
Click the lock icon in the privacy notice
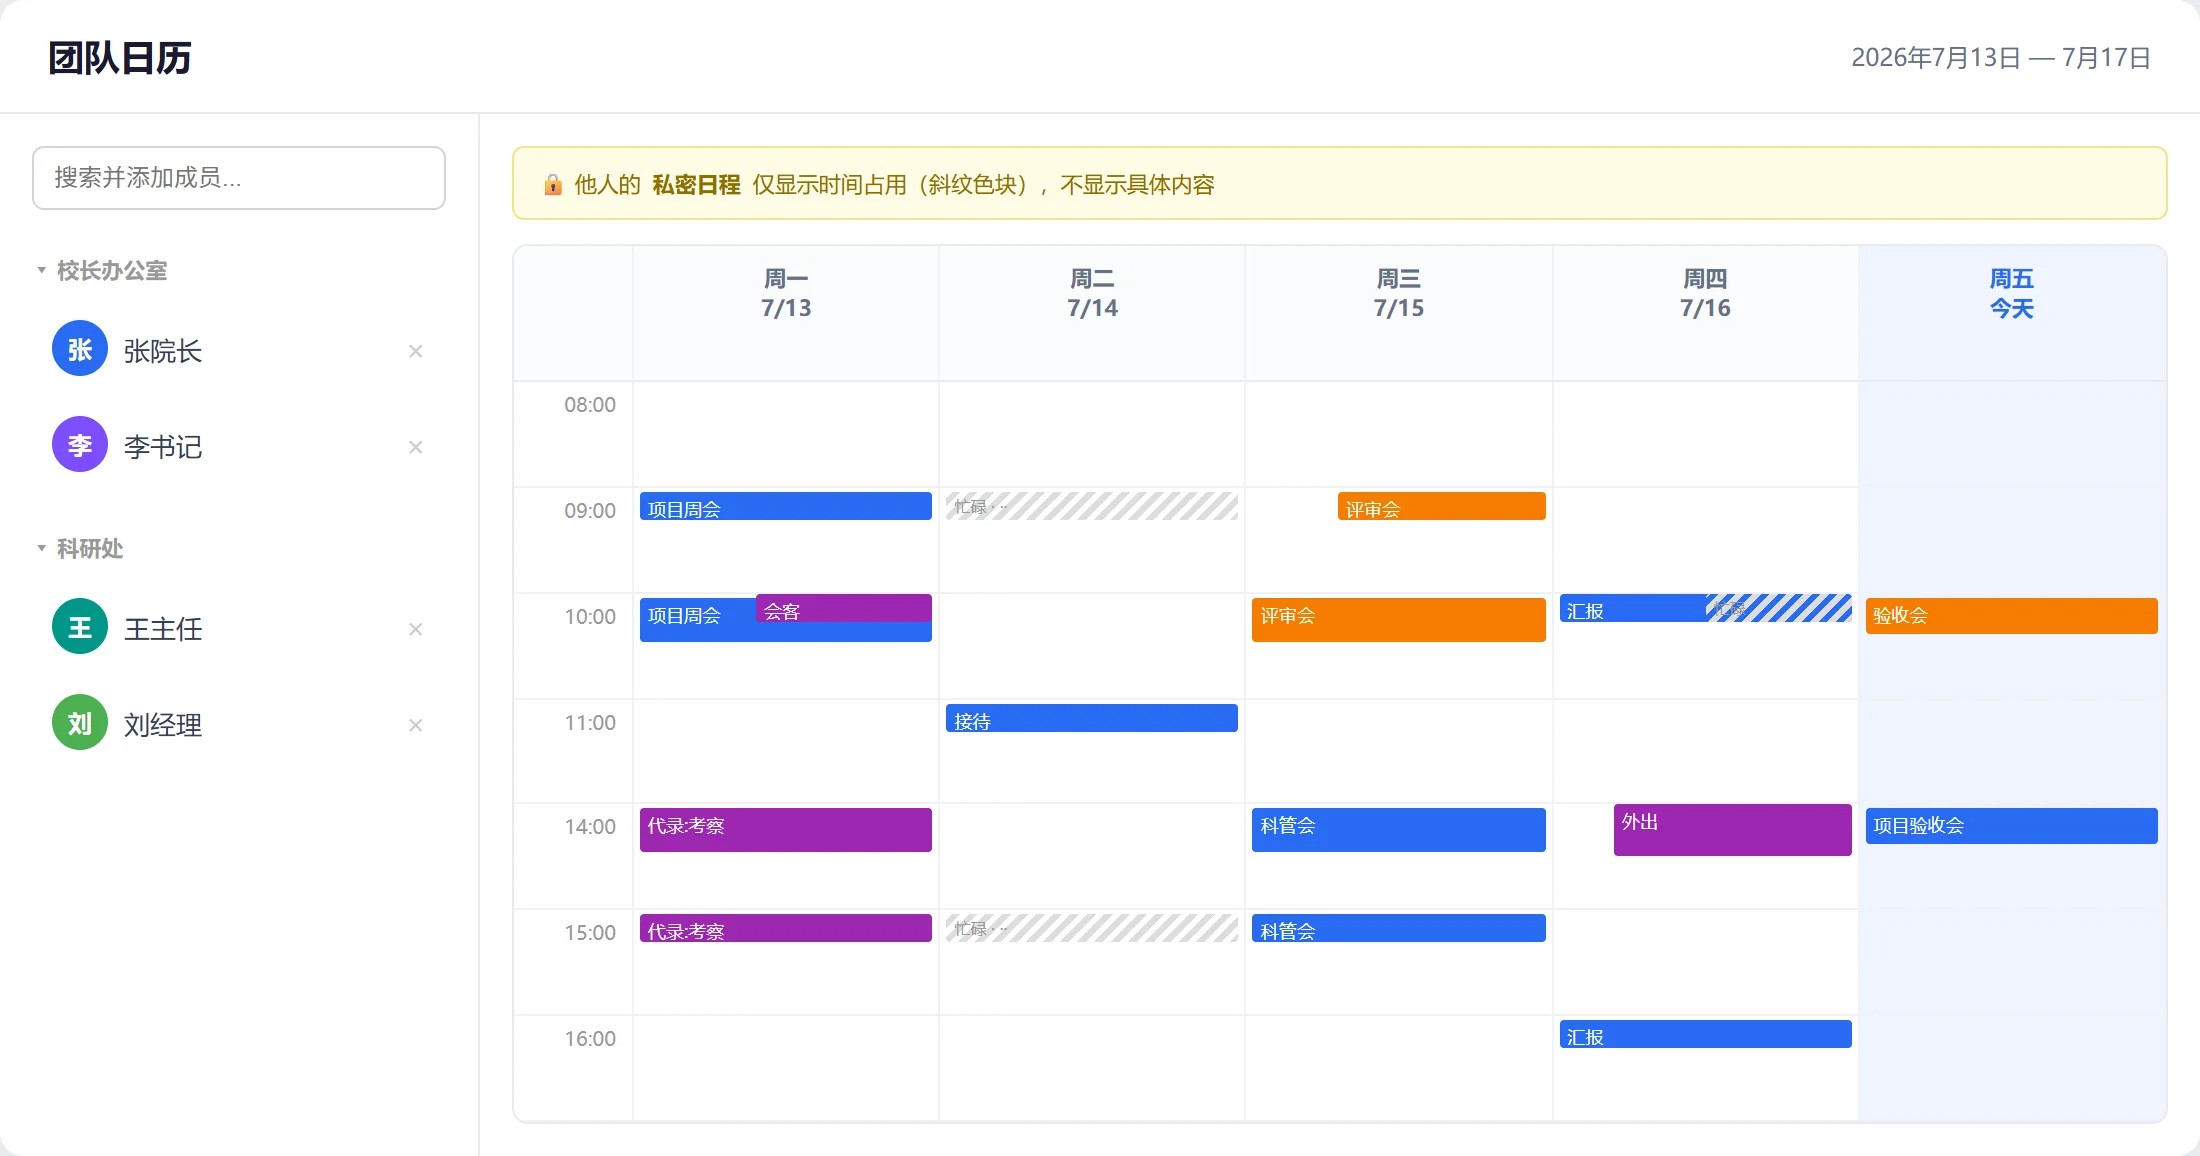point(553,185)
